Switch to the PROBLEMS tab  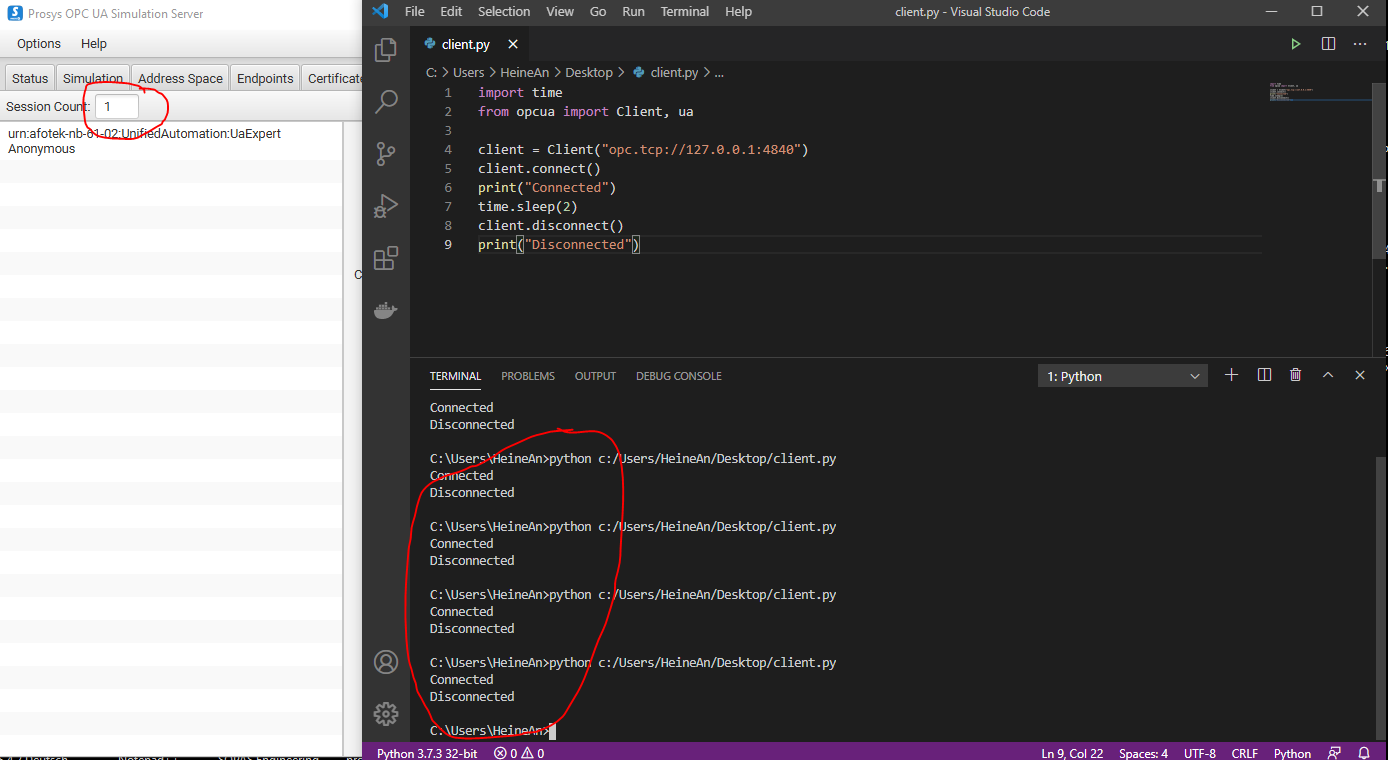click(x=527, y=375)
